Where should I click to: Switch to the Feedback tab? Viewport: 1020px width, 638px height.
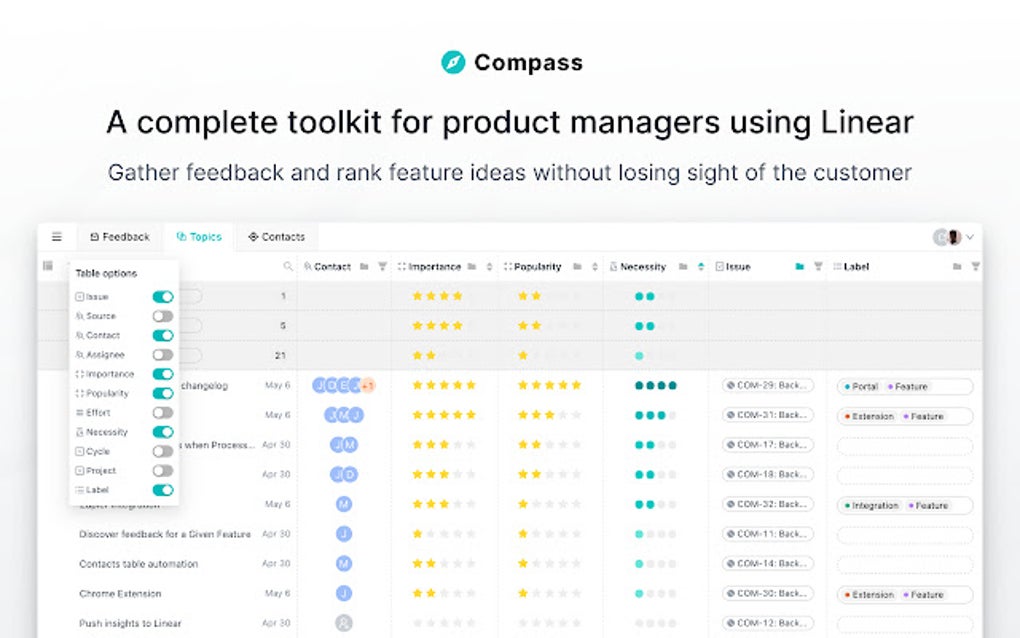119,237
